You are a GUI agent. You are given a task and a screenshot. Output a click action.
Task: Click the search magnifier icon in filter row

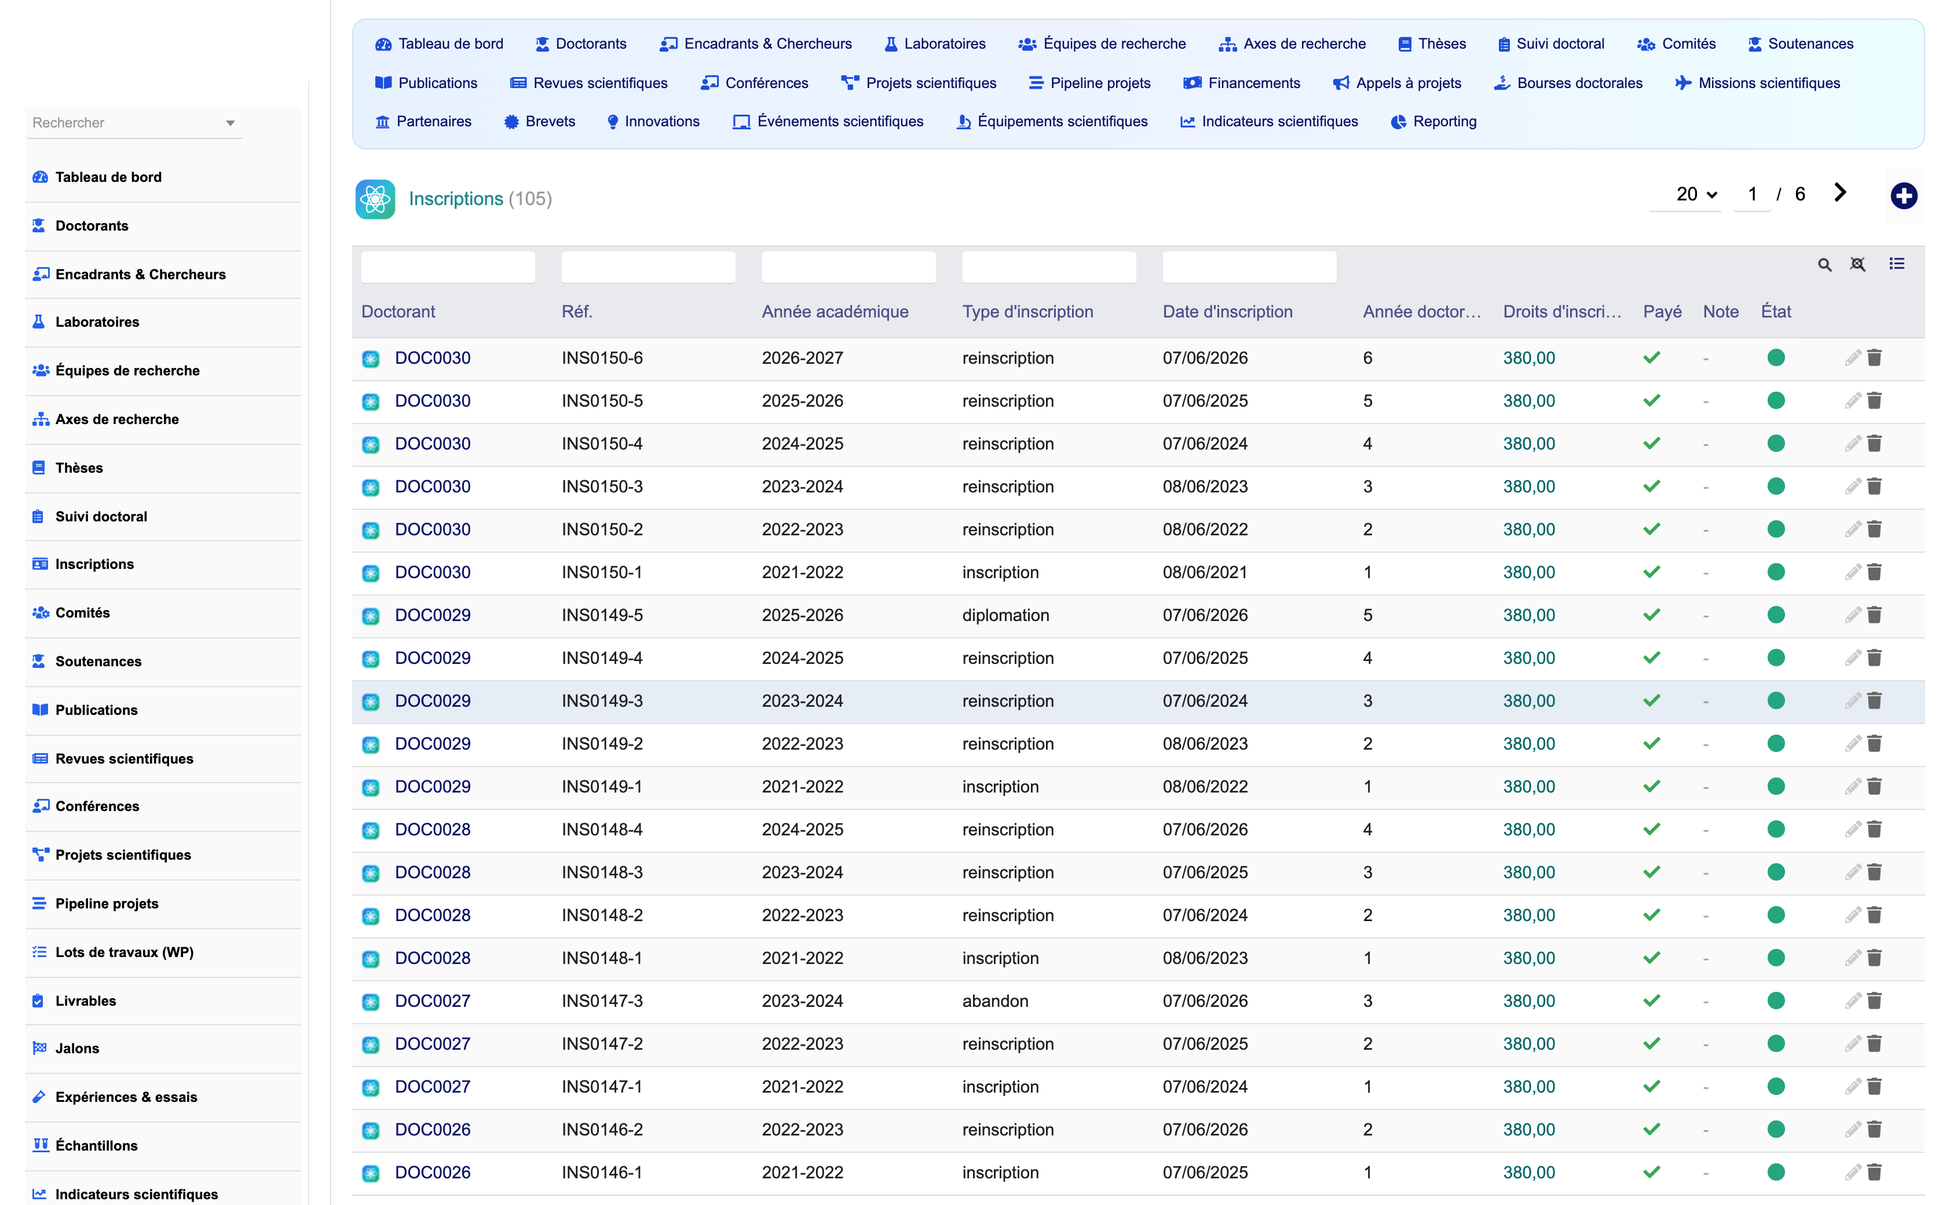[1824, 265]
